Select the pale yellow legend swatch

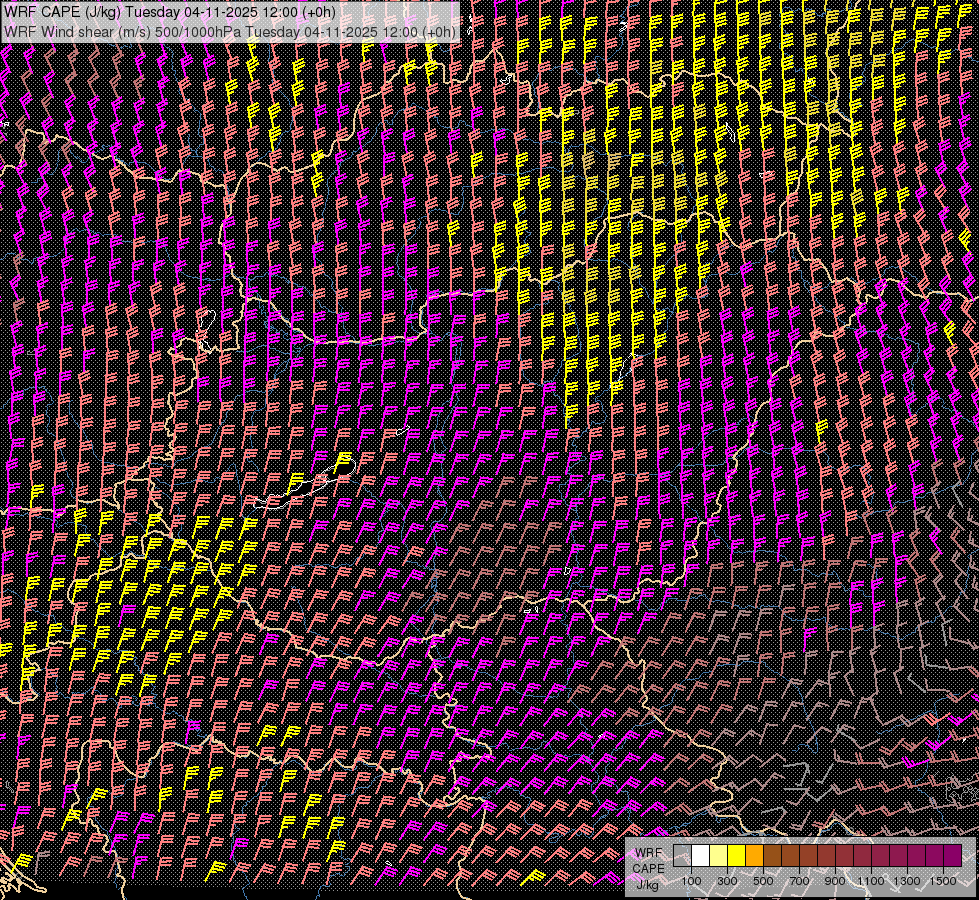(x=719, y=855)
